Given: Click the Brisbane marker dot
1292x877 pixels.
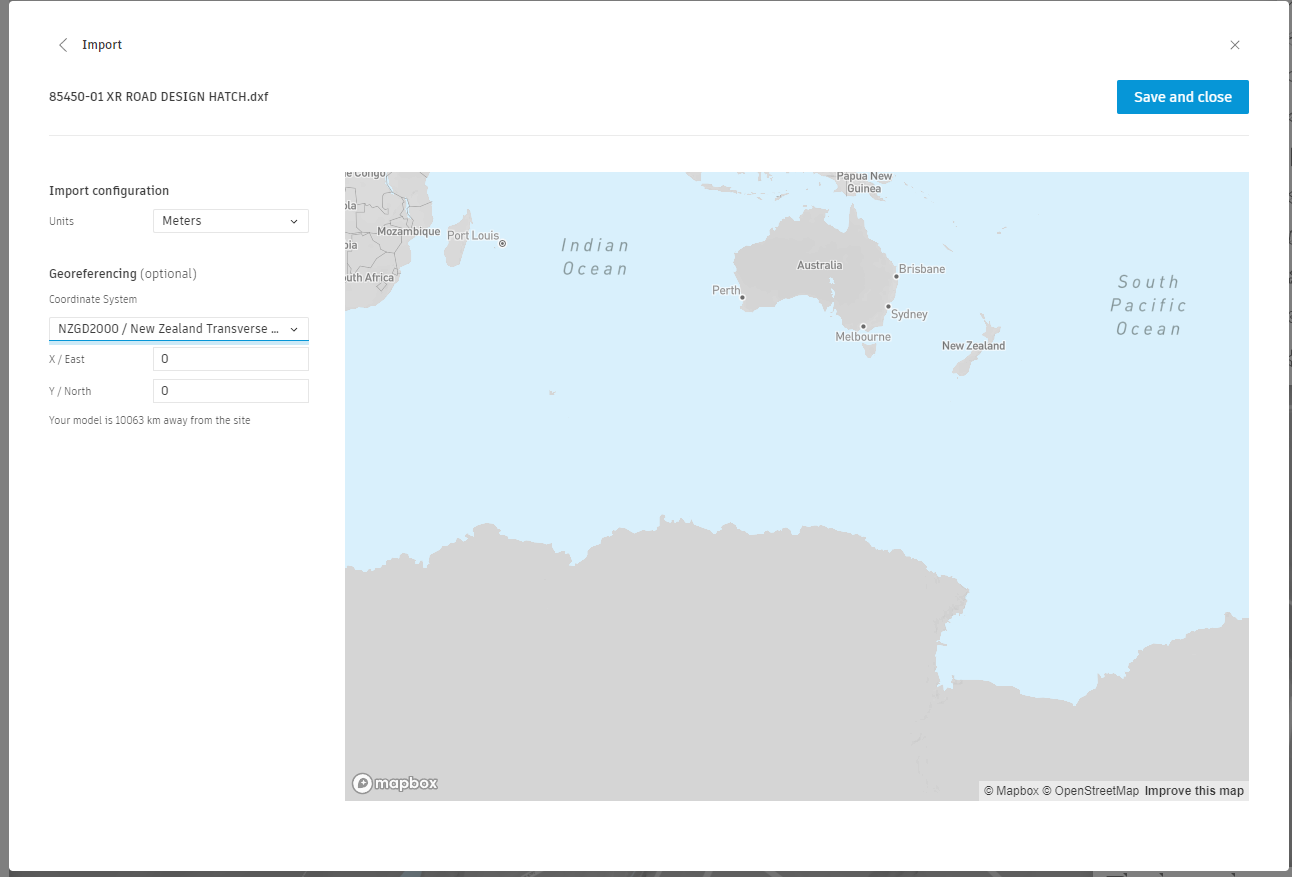Looking at the screenshot, I should [x=896, y=276].
